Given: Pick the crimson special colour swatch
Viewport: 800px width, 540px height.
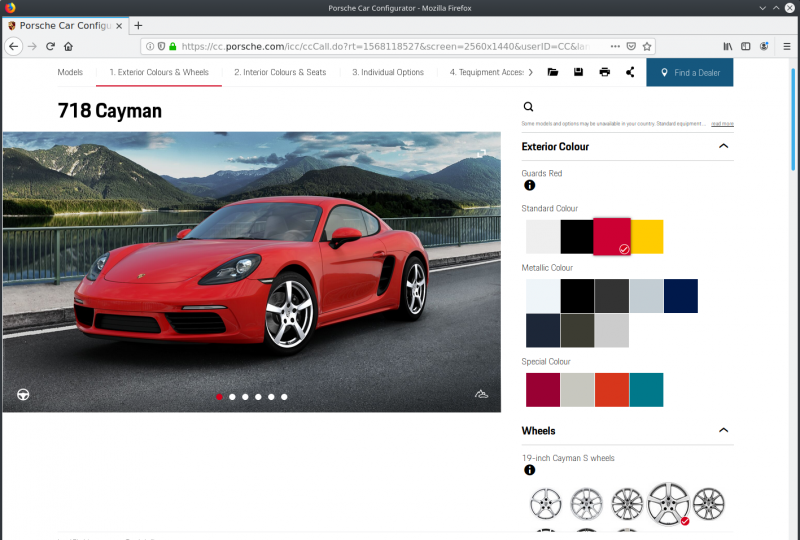Looking at the screenshot, I should pos(542,390).
